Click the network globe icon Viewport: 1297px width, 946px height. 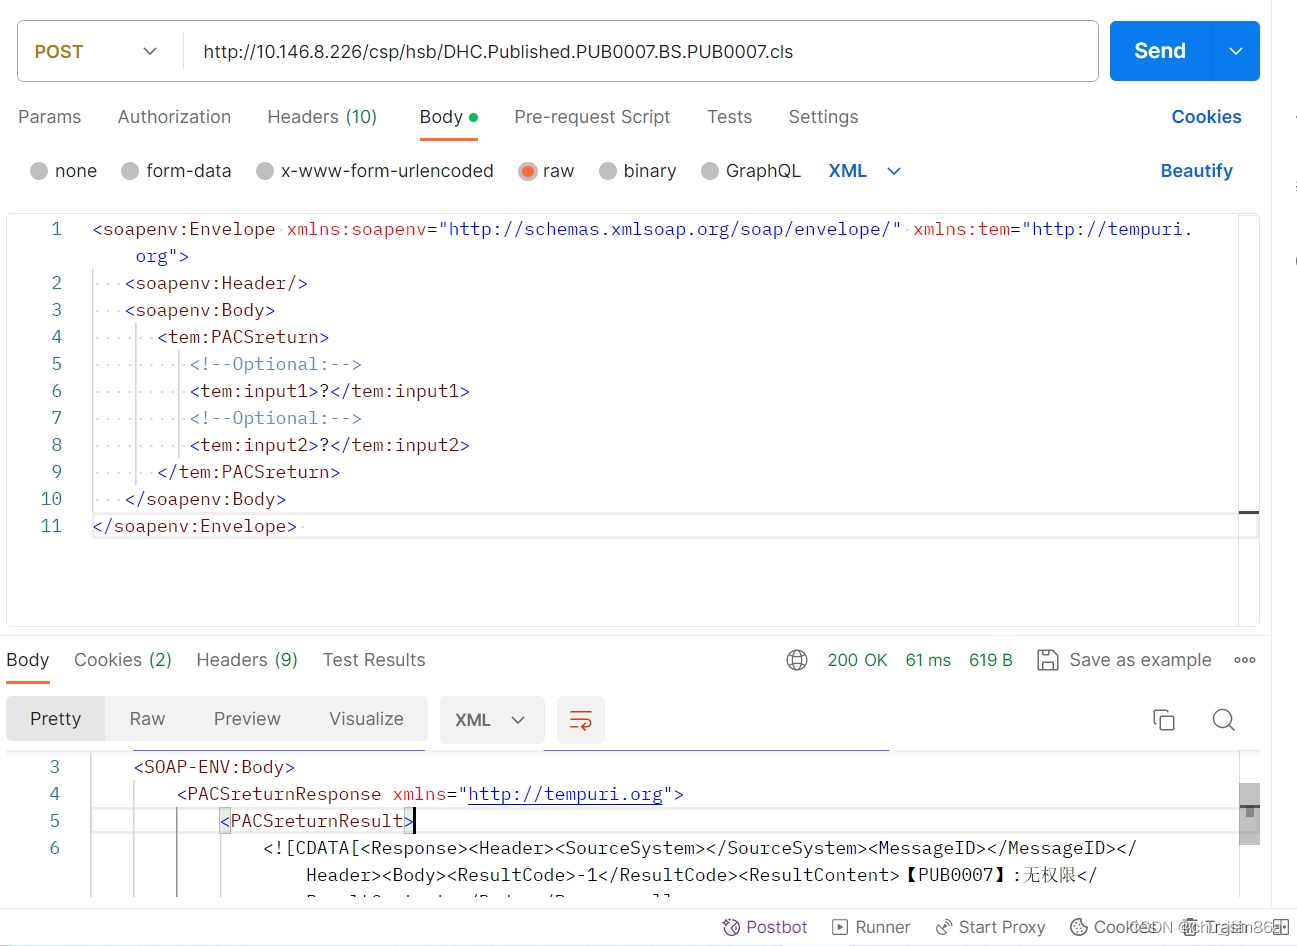point(797,660)
